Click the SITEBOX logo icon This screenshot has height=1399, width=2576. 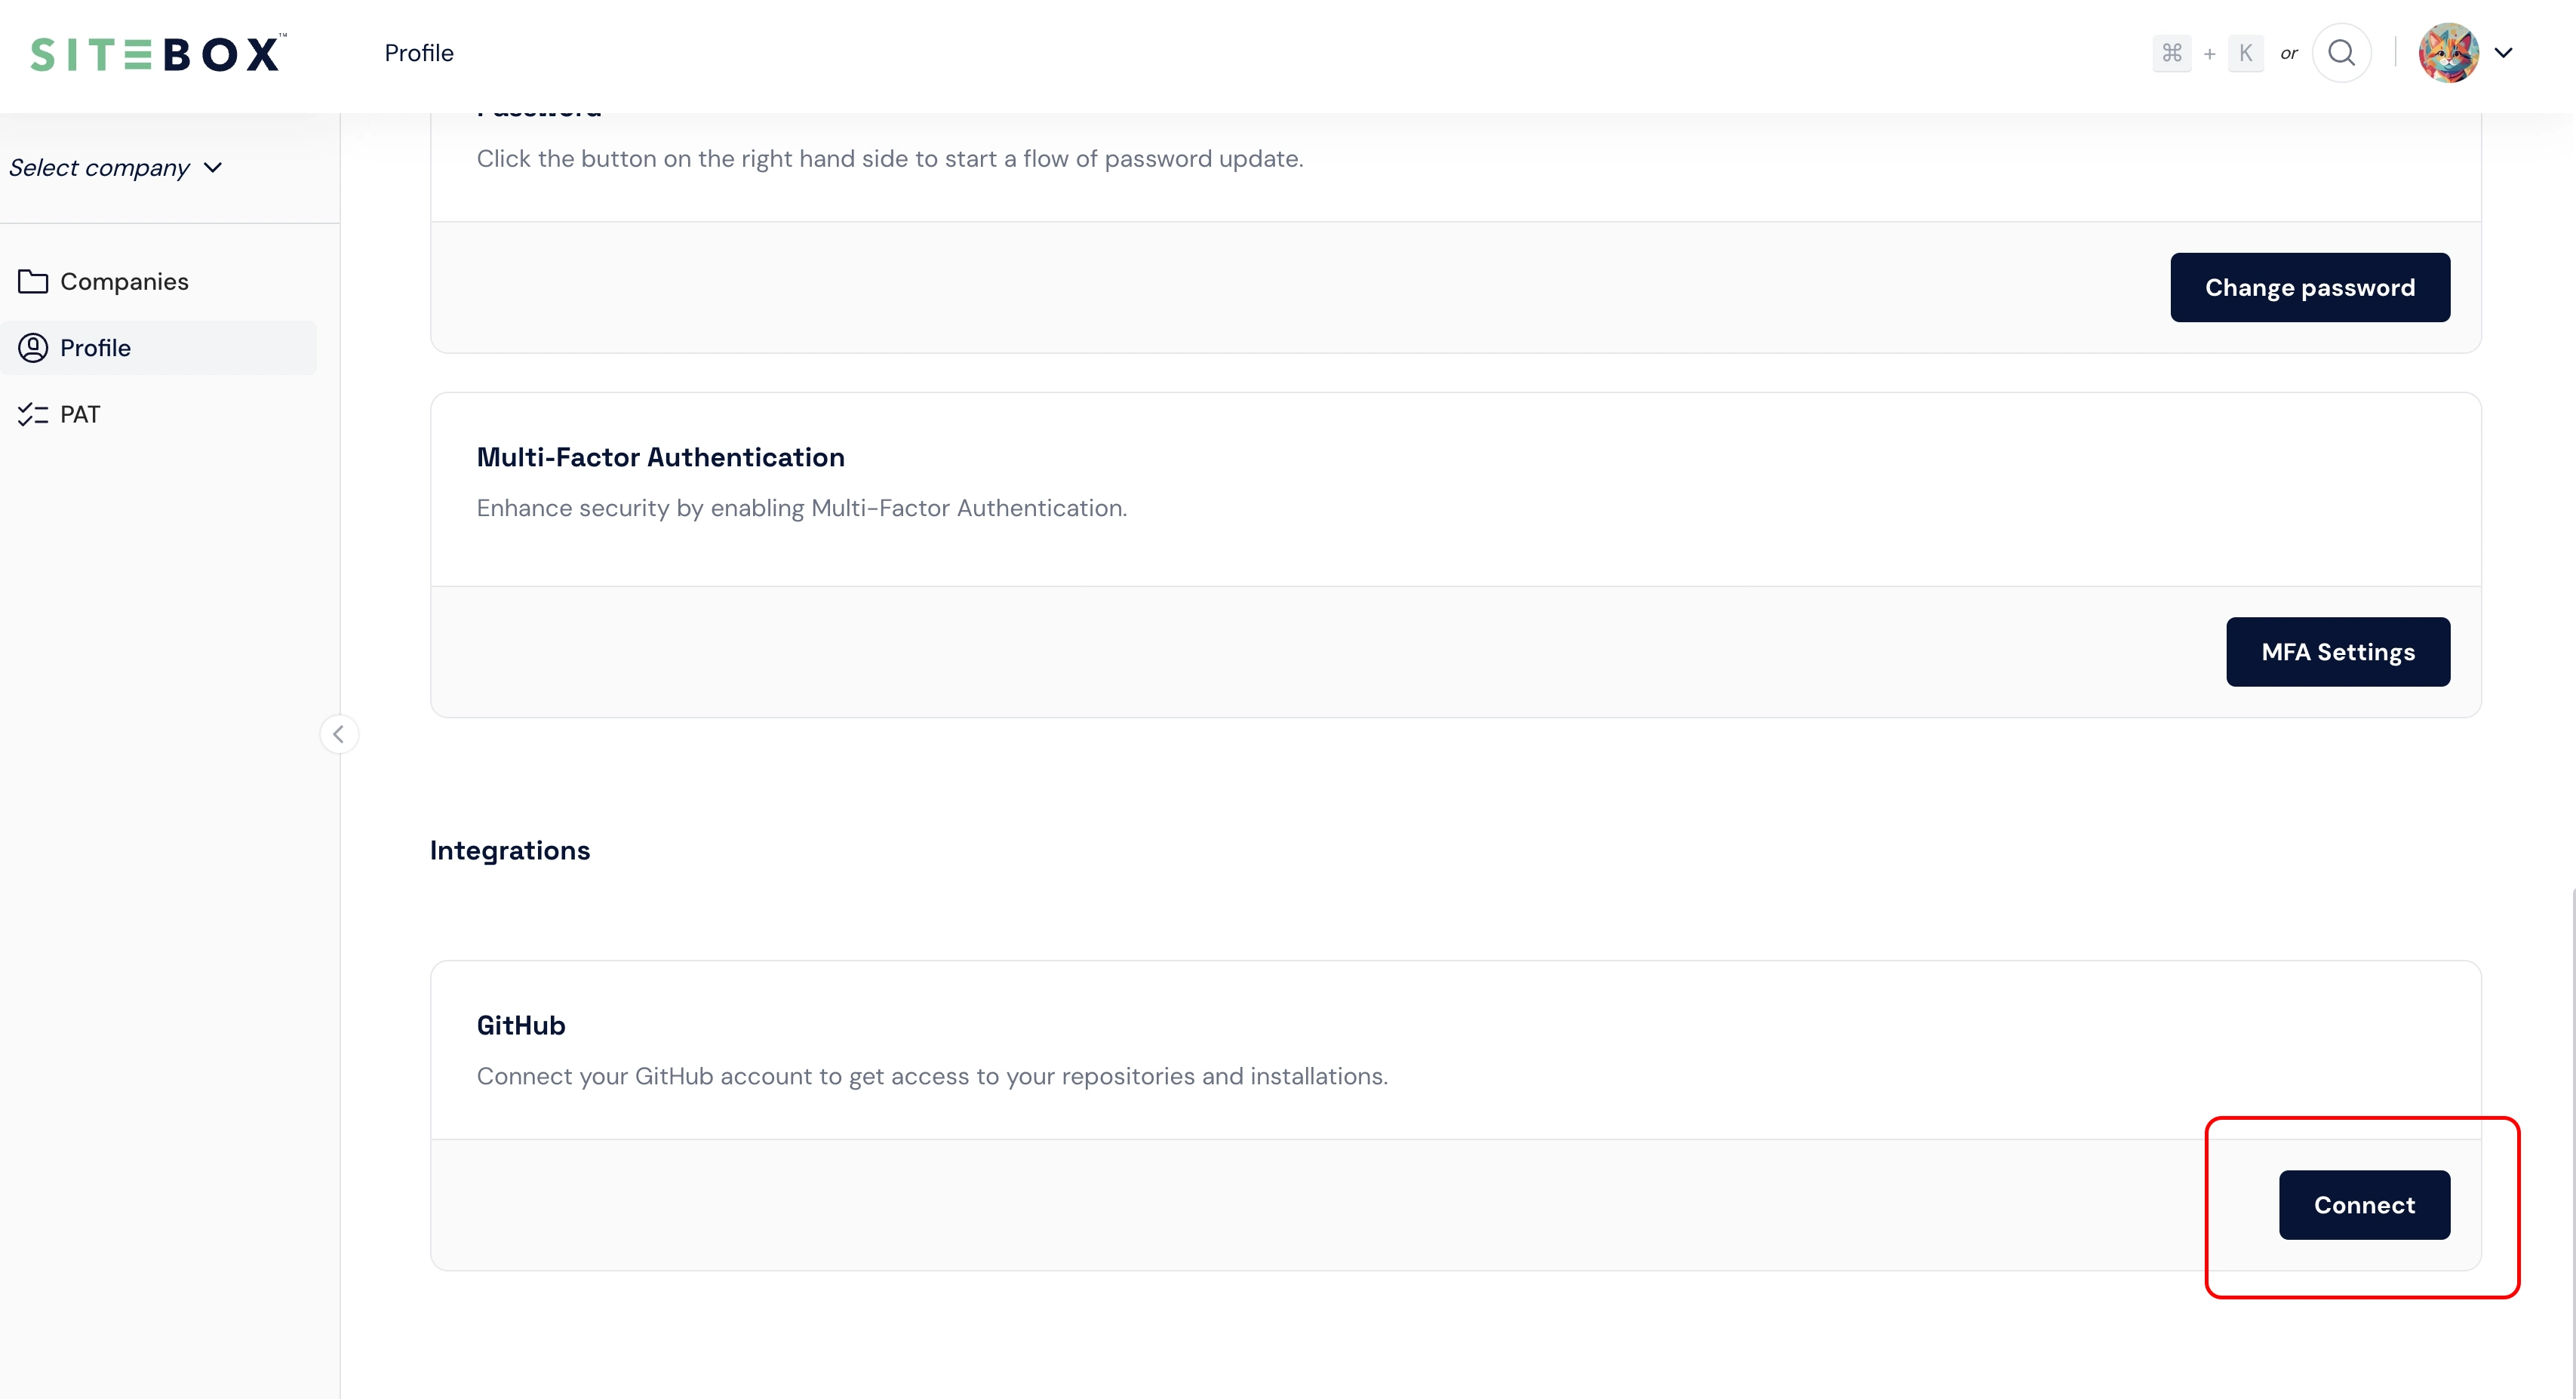coord(153,51)
